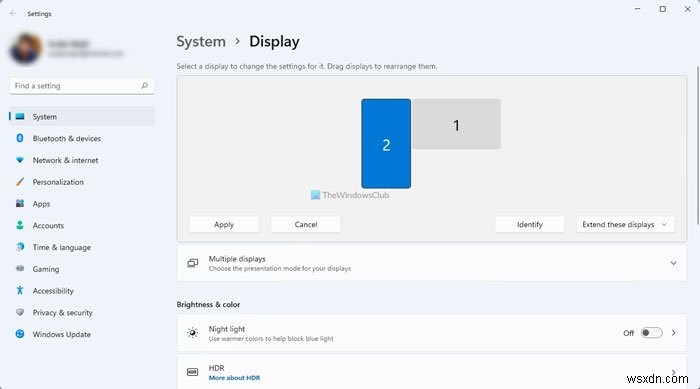The image size is (700, 389).
Task: Open Night light settings arrow
Action: coord(674,333)
